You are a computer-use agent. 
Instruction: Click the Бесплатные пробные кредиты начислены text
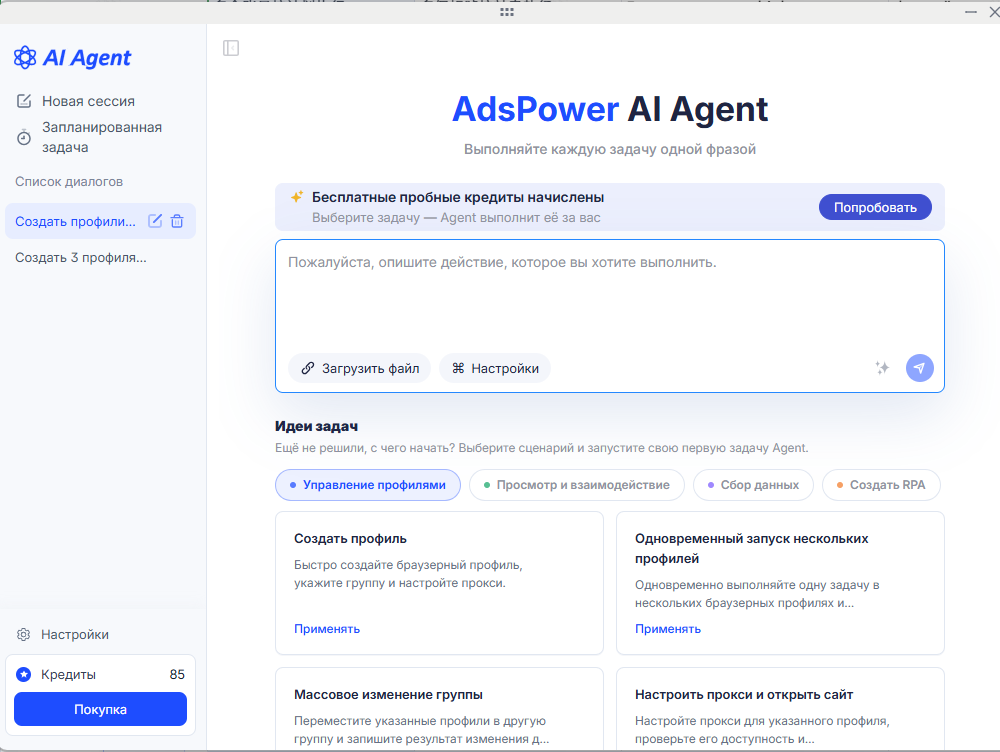tap(458, 197)
